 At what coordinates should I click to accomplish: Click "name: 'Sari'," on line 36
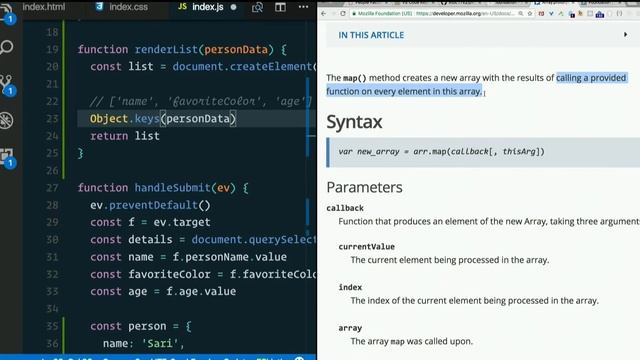tap(144, 343)
